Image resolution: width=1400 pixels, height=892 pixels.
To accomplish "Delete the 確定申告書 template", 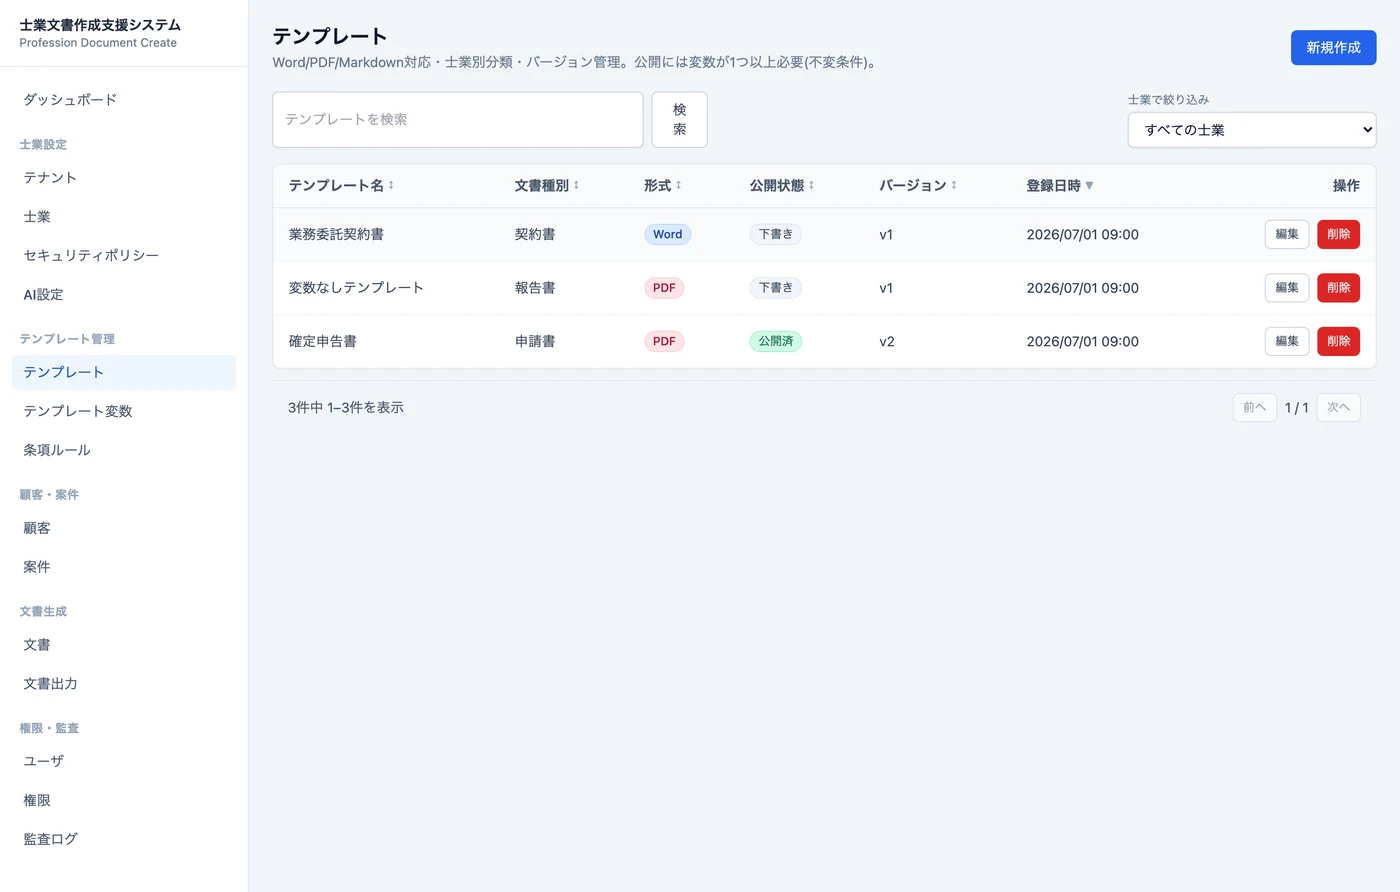I will click(1338, 341).
